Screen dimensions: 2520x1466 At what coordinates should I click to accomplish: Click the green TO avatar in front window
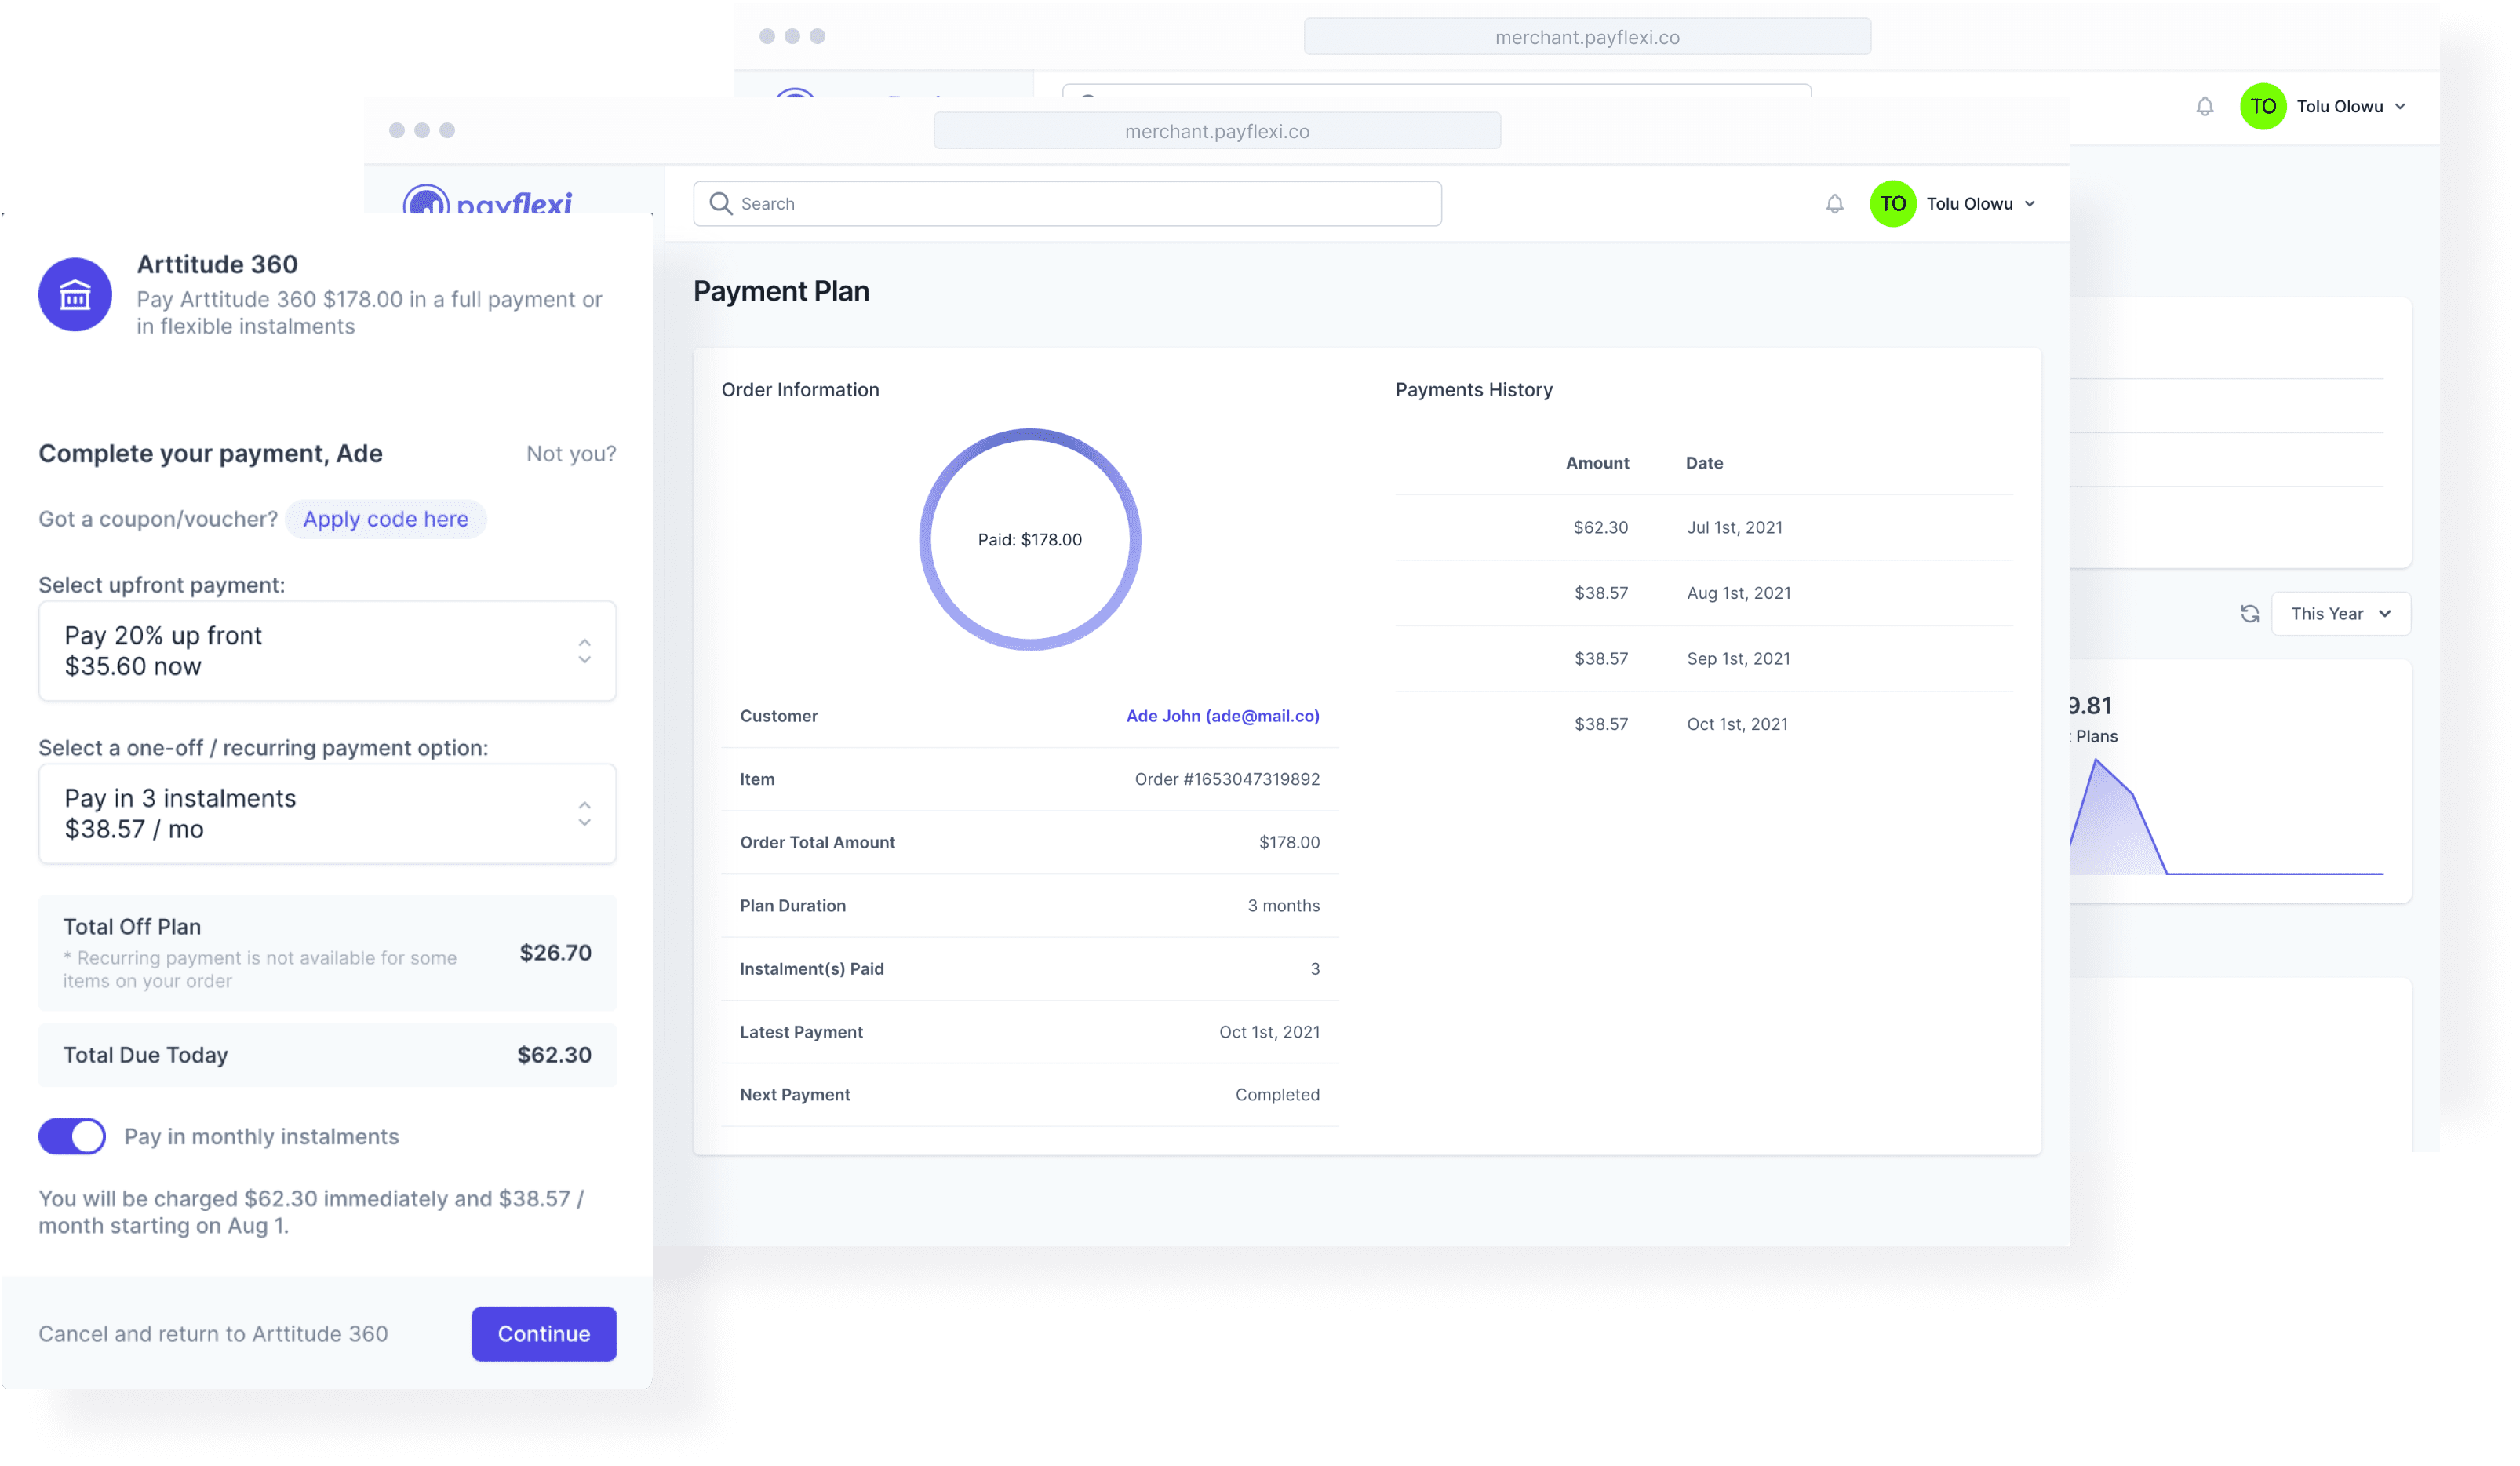(x=1892, y=204)
